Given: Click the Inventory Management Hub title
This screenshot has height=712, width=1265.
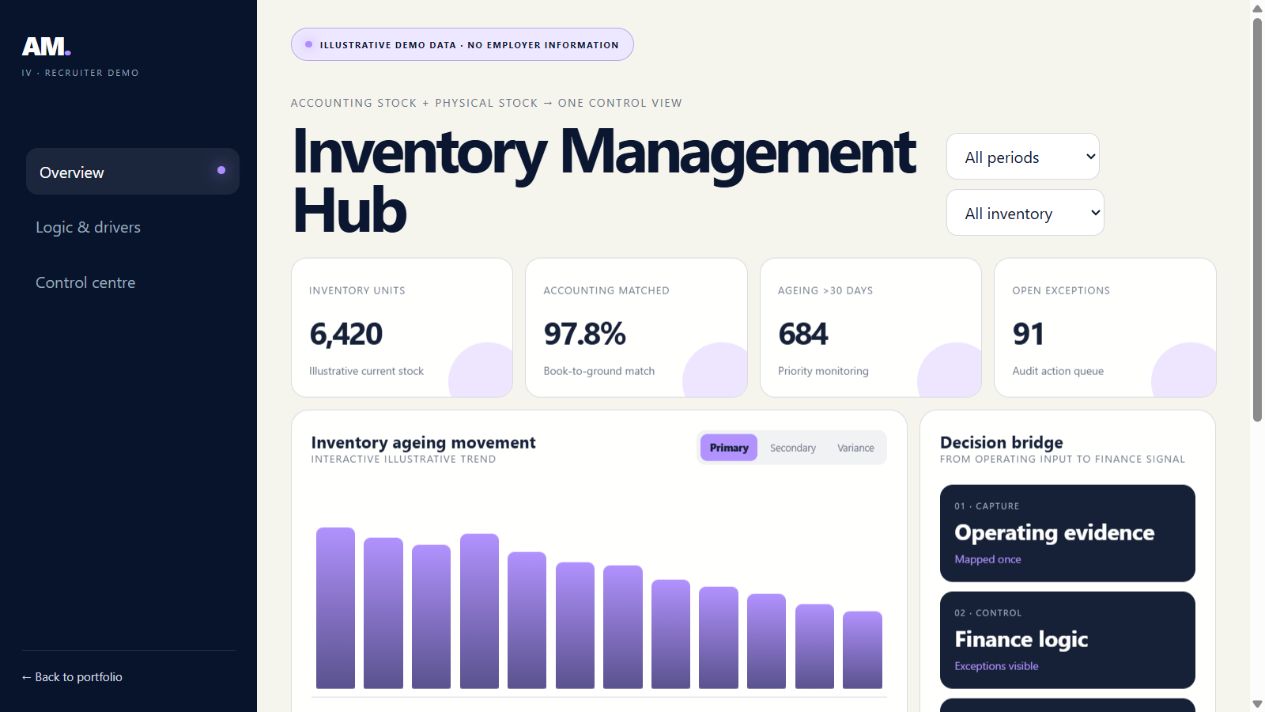Looking at the screenshot, I should click(603, 180).
